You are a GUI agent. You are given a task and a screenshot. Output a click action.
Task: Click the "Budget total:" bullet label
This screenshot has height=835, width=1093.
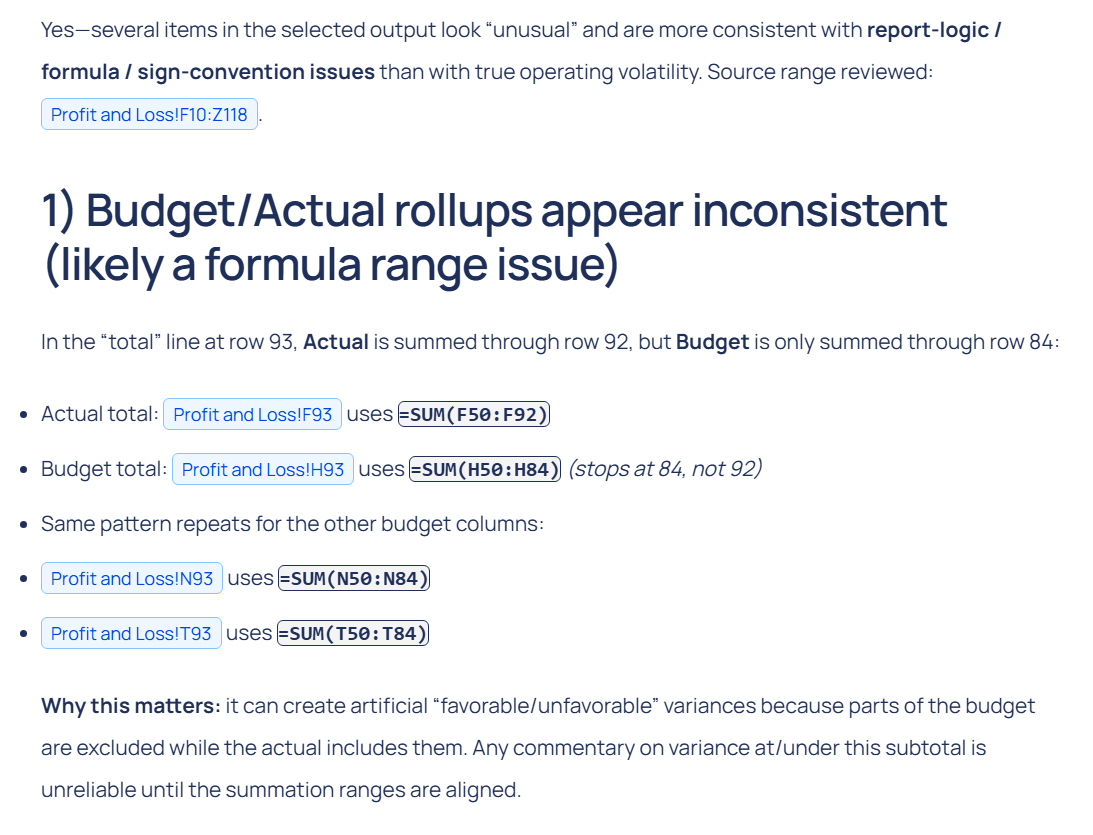point(103,469)
